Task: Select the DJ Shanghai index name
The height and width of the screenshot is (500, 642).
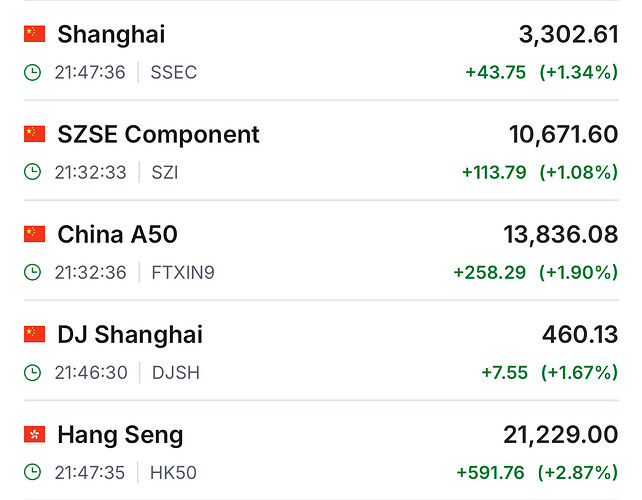Action: (x=130, y=334)
